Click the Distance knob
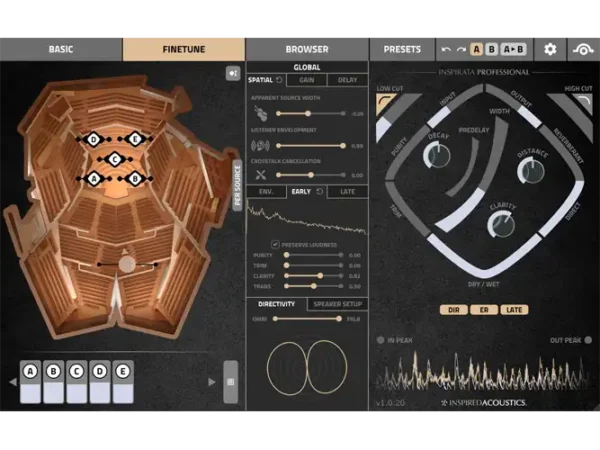 (531, 171)
